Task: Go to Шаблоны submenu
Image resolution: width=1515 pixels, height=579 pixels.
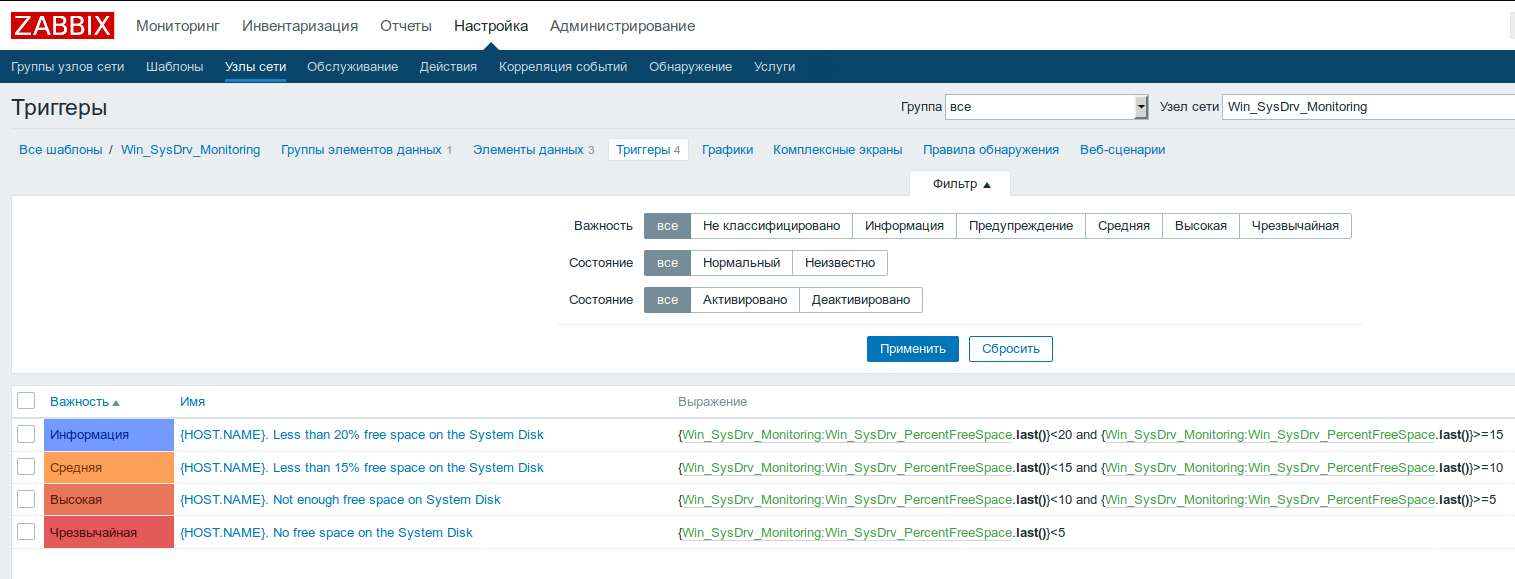Action: click(x=175, y=67)
